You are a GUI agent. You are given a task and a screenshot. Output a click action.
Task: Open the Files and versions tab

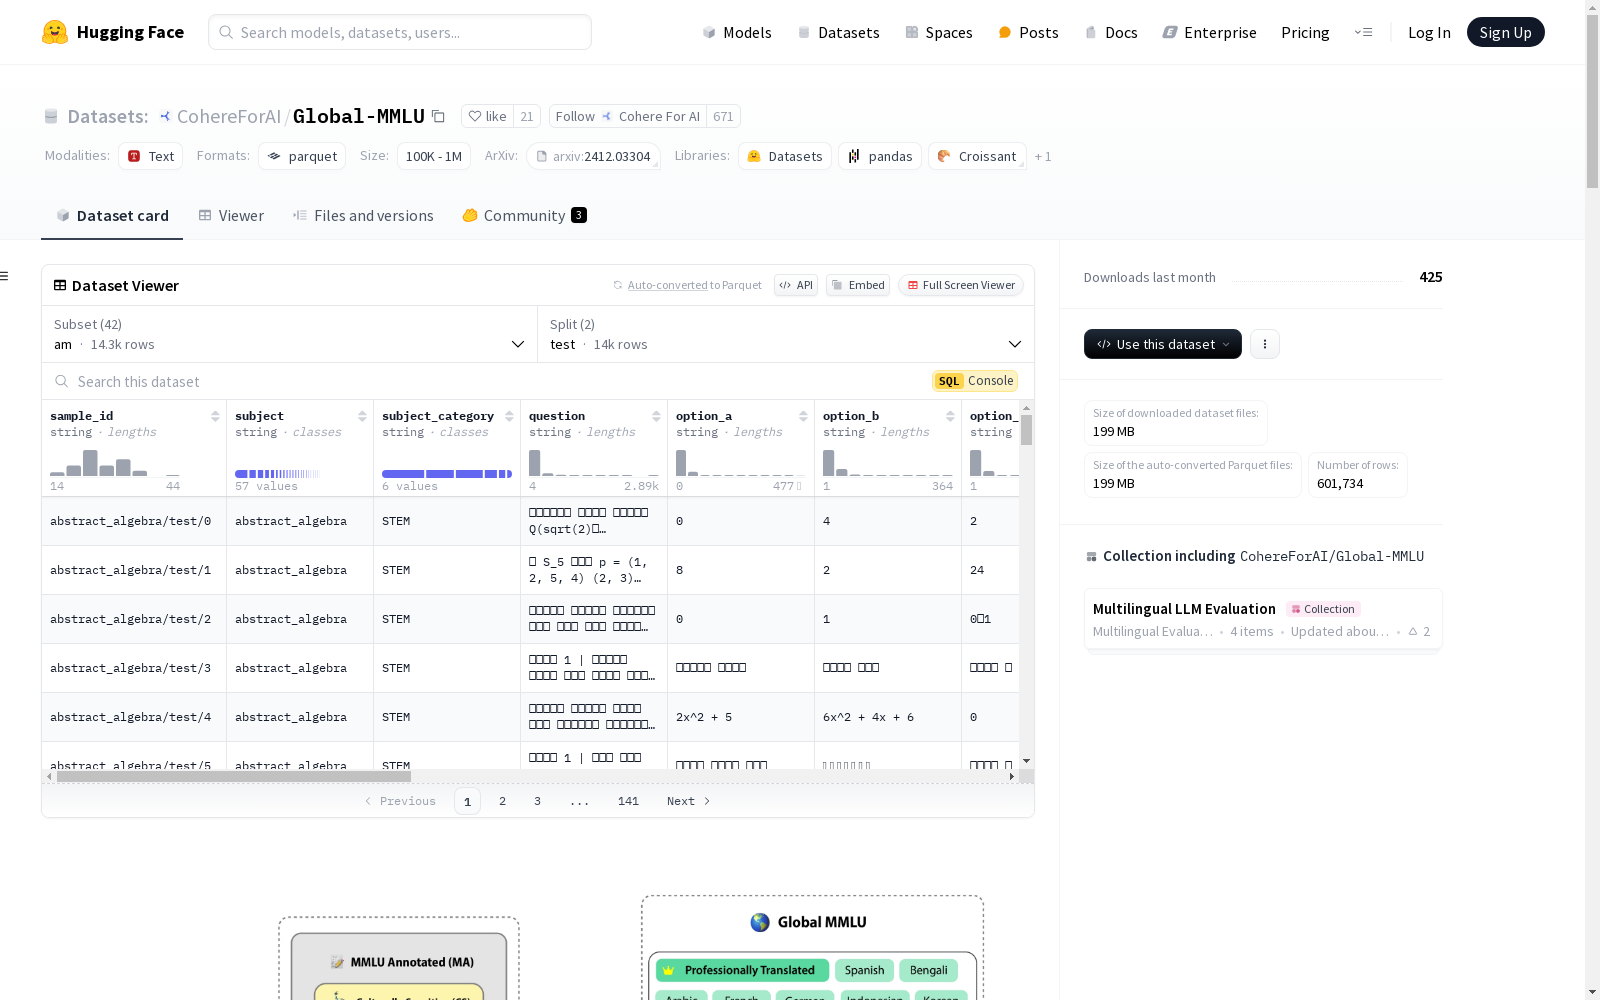pyautogui.click(x=363, y=216)
